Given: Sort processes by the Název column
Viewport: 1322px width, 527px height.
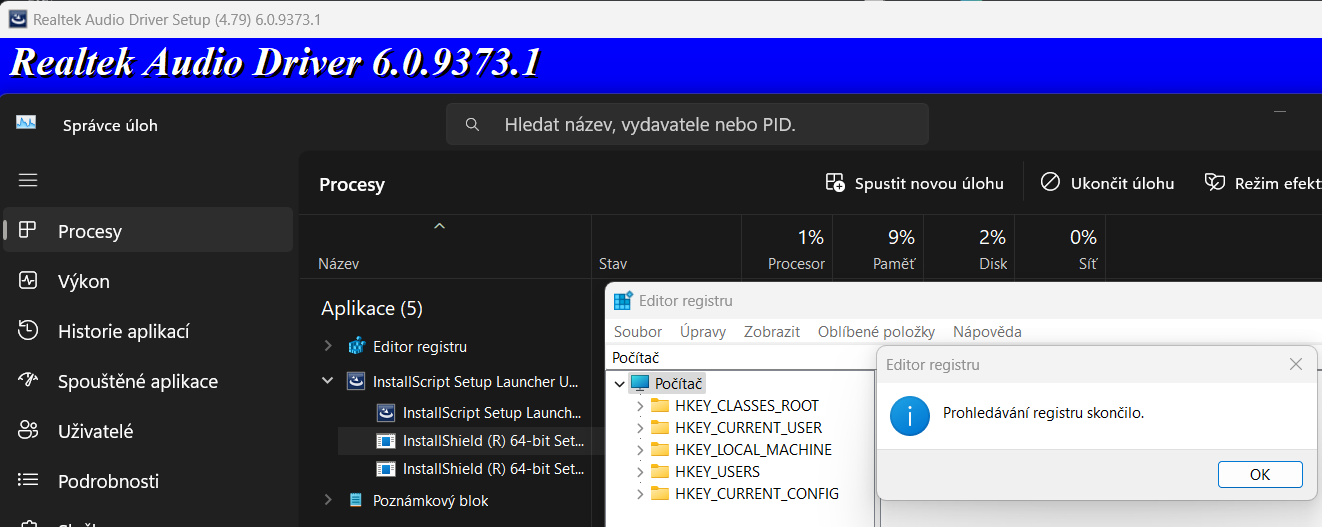Looking at the screenshot, I should [445, 247].
